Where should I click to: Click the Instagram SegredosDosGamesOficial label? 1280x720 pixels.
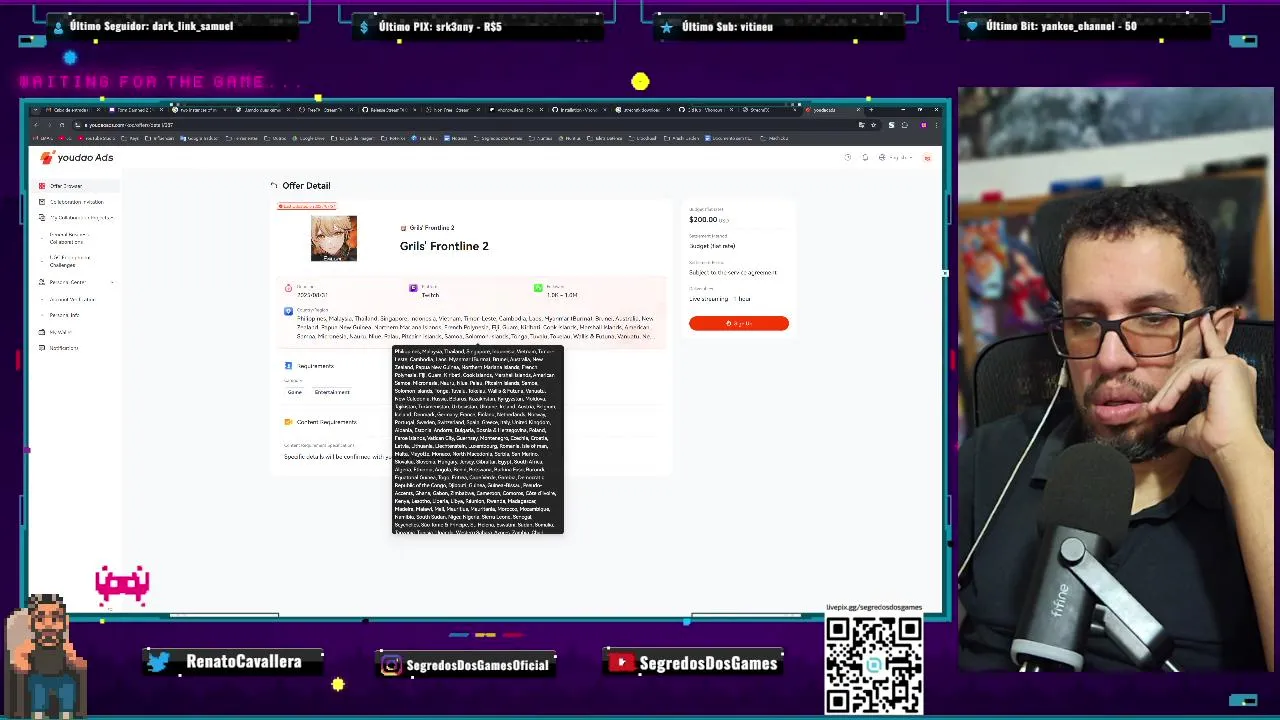tap(464, 665)
